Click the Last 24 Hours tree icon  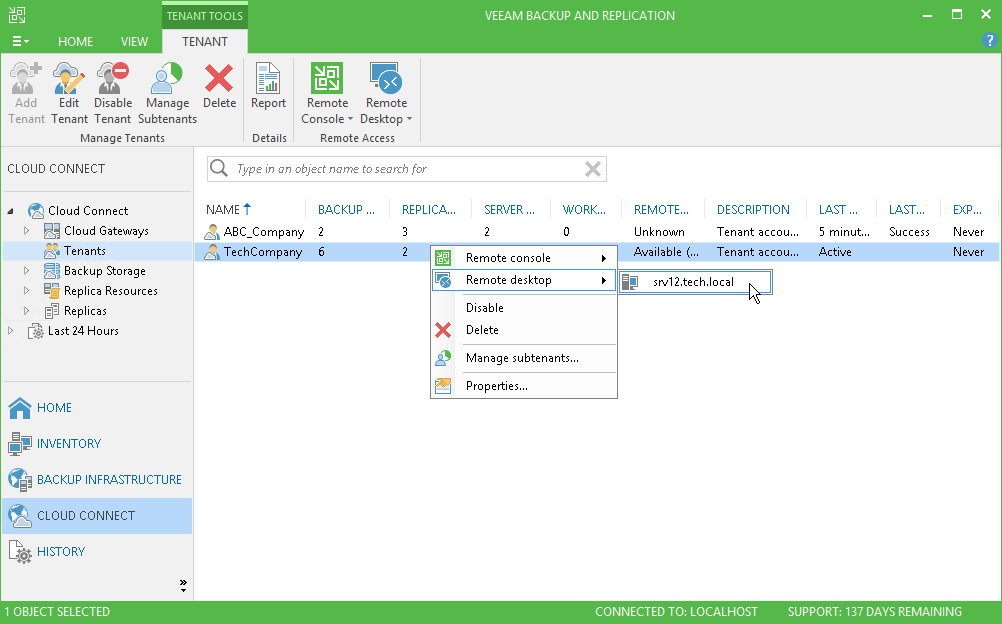click(36, 331)
